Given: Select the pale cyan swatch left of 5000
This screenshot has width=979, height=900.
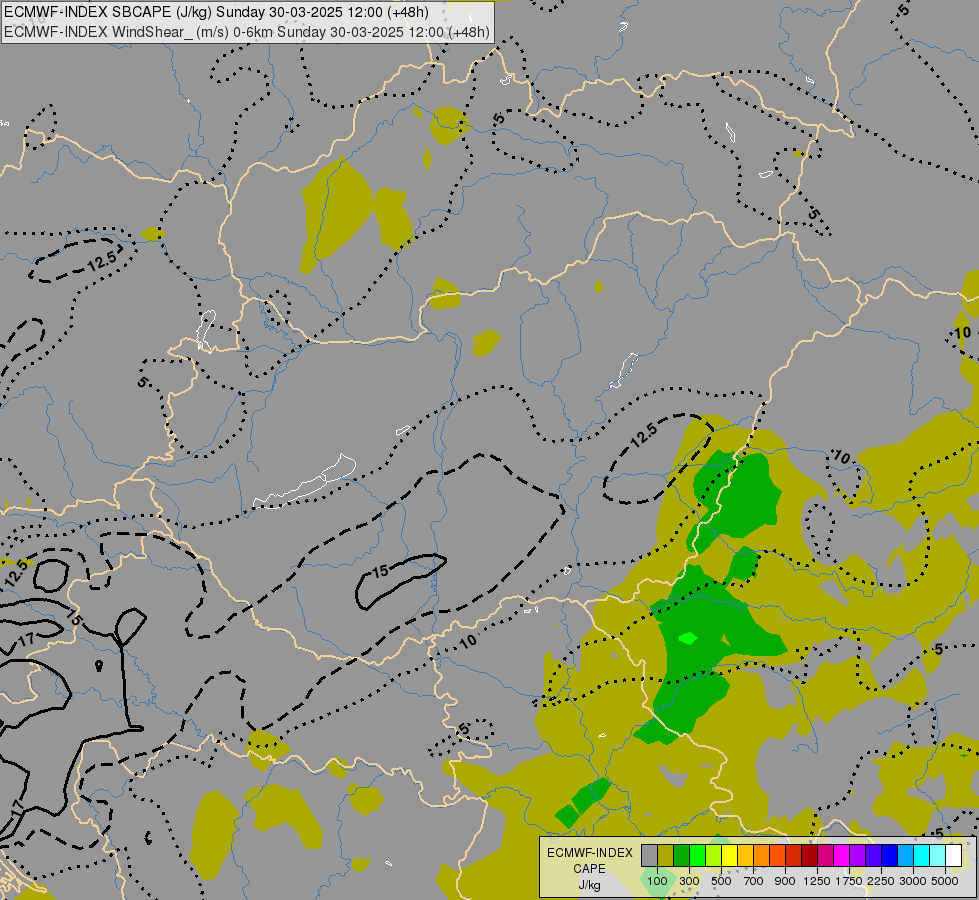Looking at the screenshot, I should click(x=938, y=856).
